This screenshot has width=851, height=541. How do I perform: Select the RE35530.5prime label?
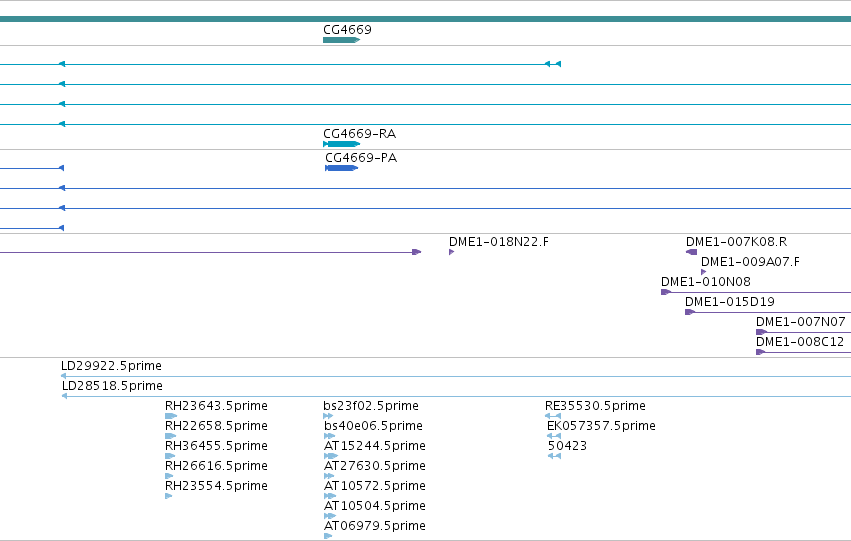595,406
